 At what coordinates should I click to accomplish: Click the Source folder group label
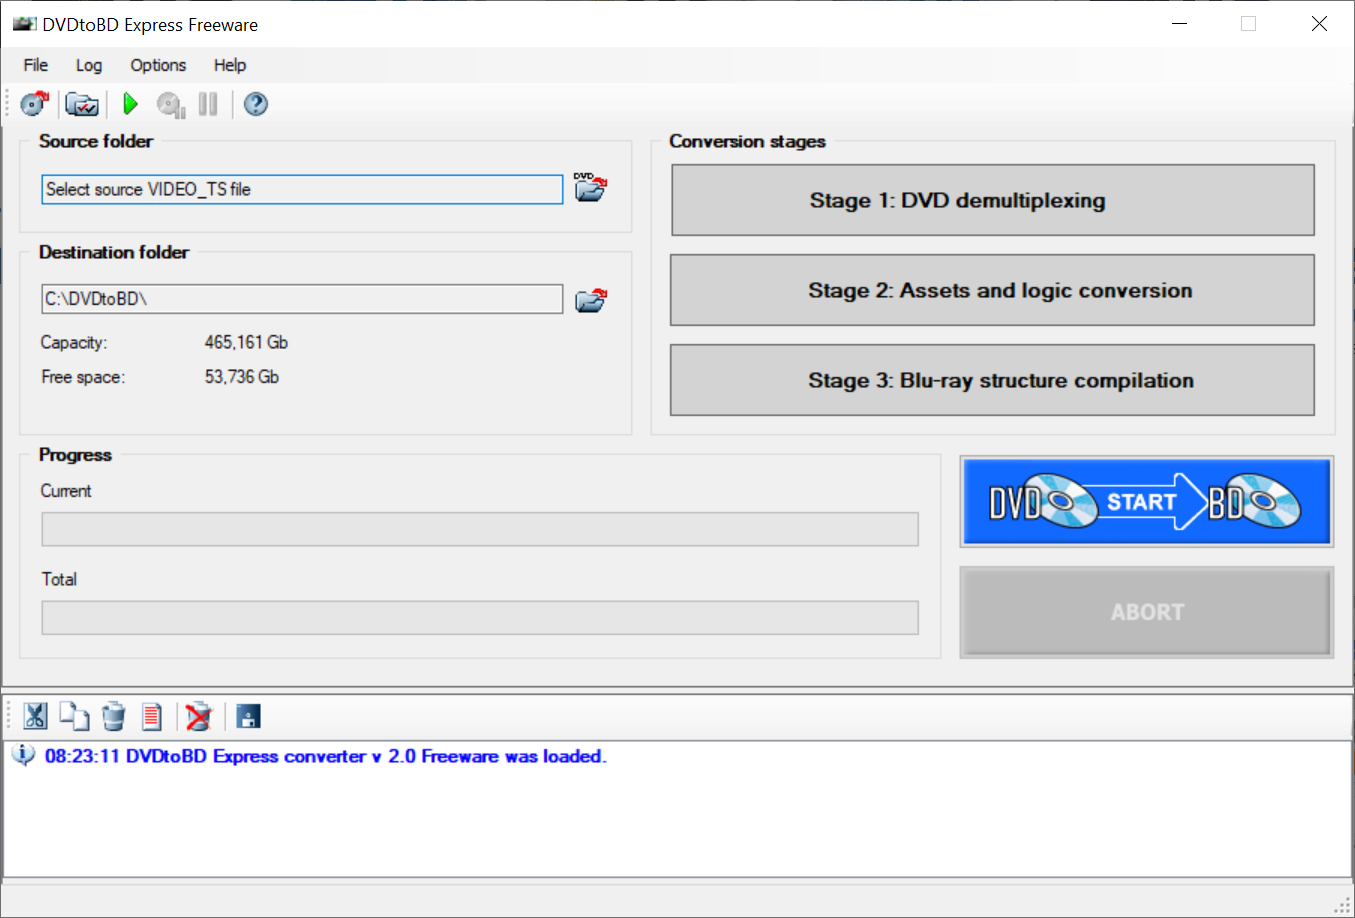(96, 141)
